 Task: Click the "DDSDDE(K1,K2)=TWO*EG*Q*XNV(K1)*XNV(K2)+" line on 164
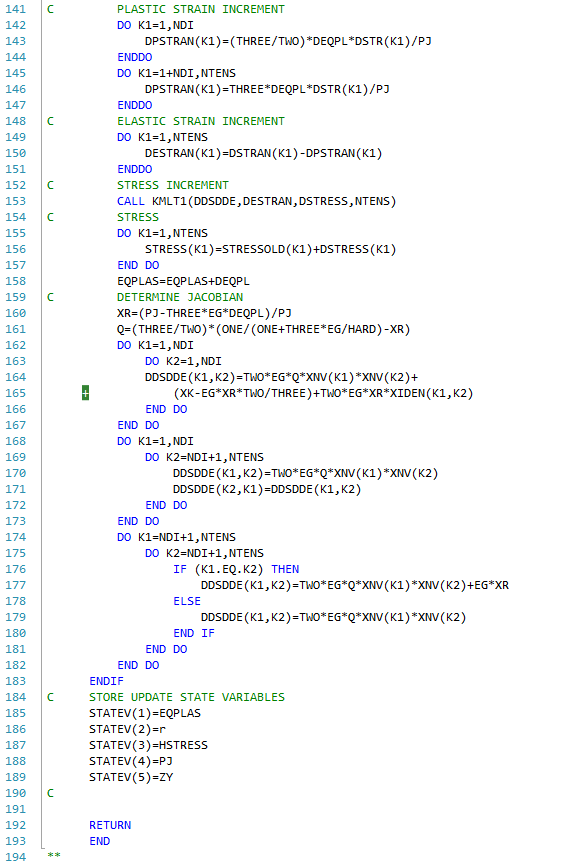pyautogui.click(x=282, y=378)
